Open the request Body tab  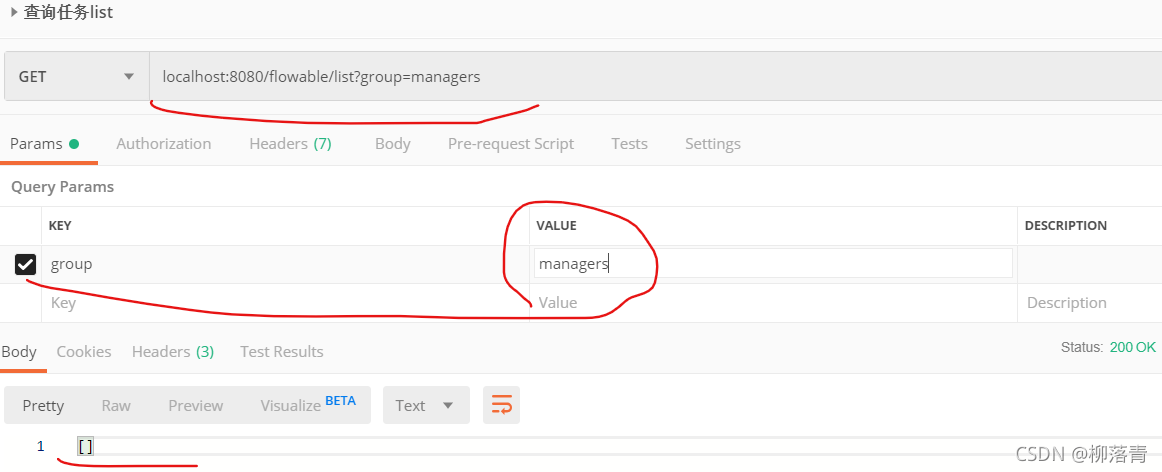(393, 144)
